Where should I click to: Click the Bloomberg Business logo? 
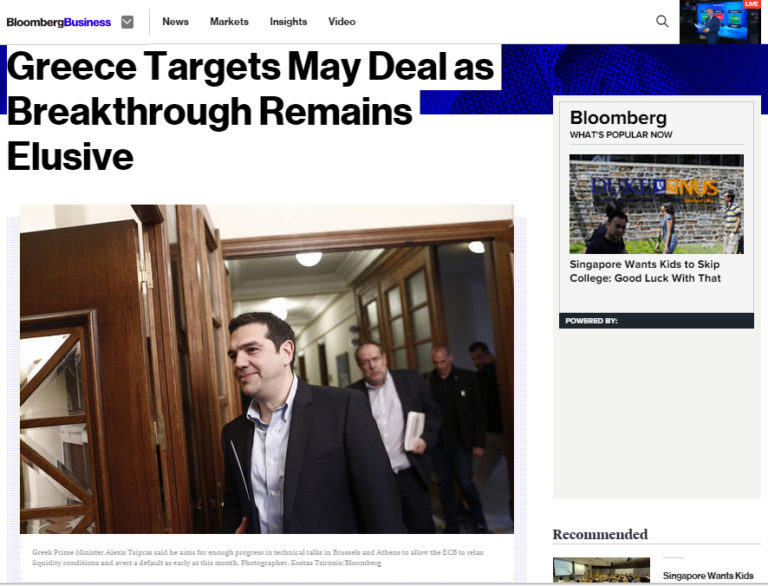pyautogui.click(x=59, y=22)
